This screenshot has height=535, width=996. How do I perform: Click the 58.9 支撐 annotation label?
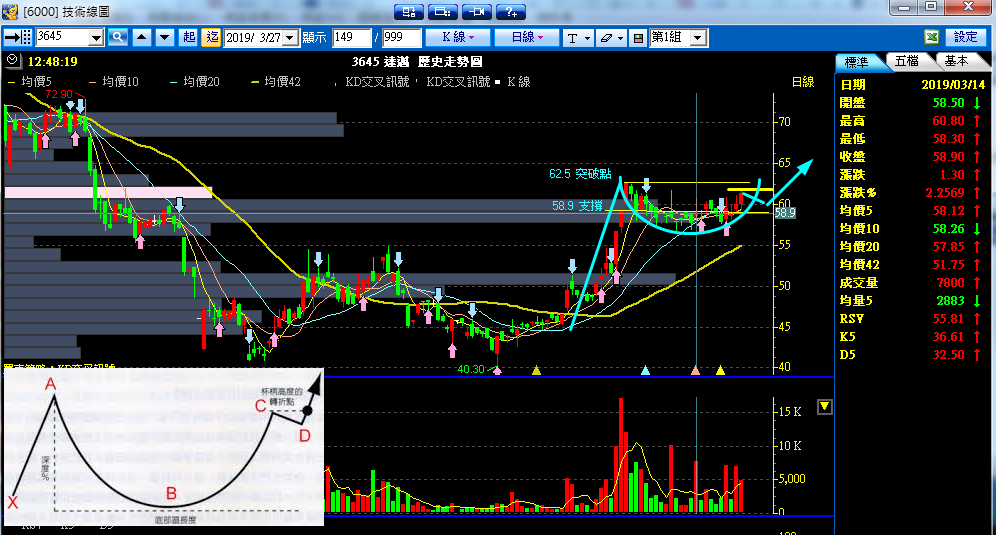[x=577, y=205]
